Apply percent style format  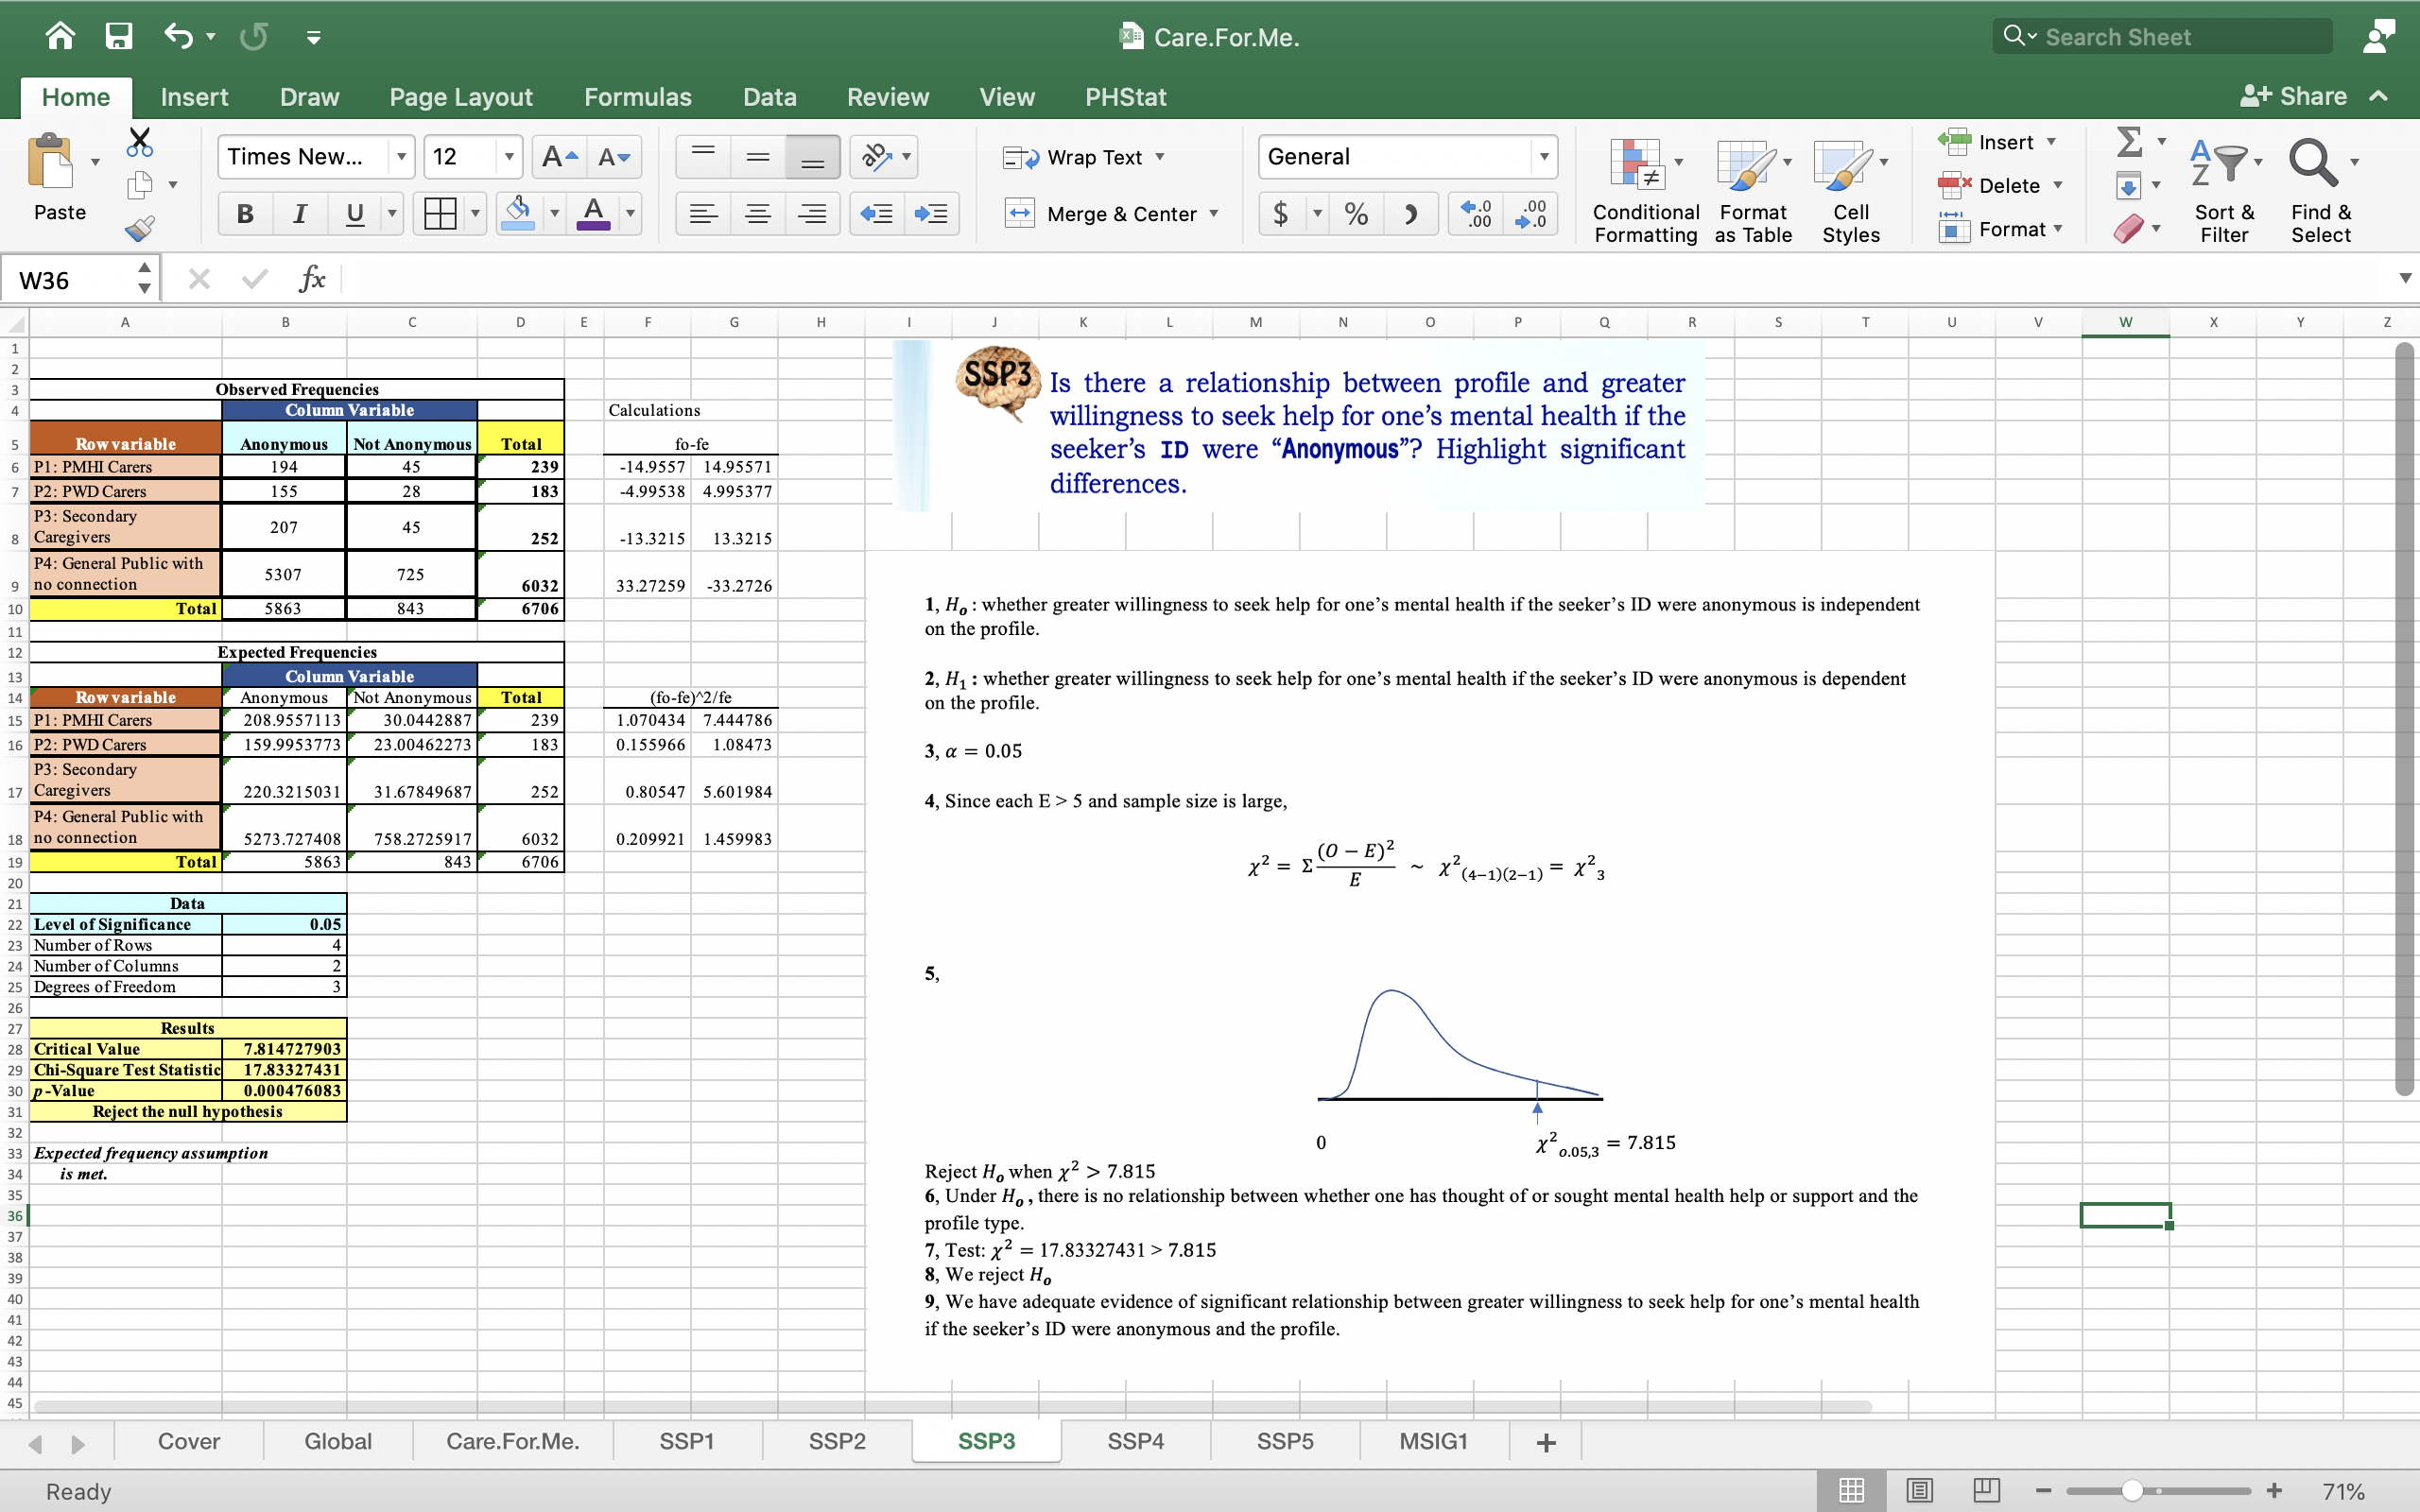click(x=1356, y=213)
